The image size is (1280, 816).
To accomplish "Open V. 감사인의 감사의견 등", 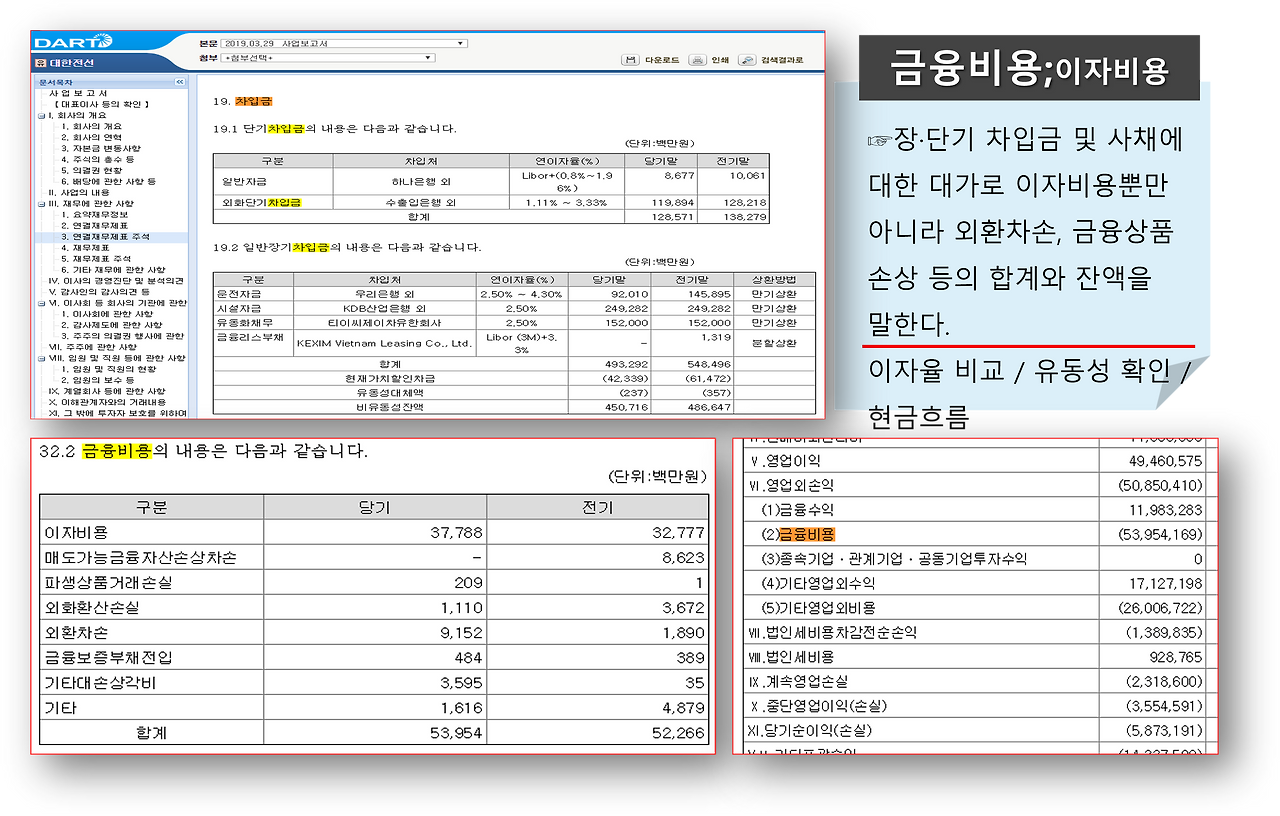I will pos(98,292).
